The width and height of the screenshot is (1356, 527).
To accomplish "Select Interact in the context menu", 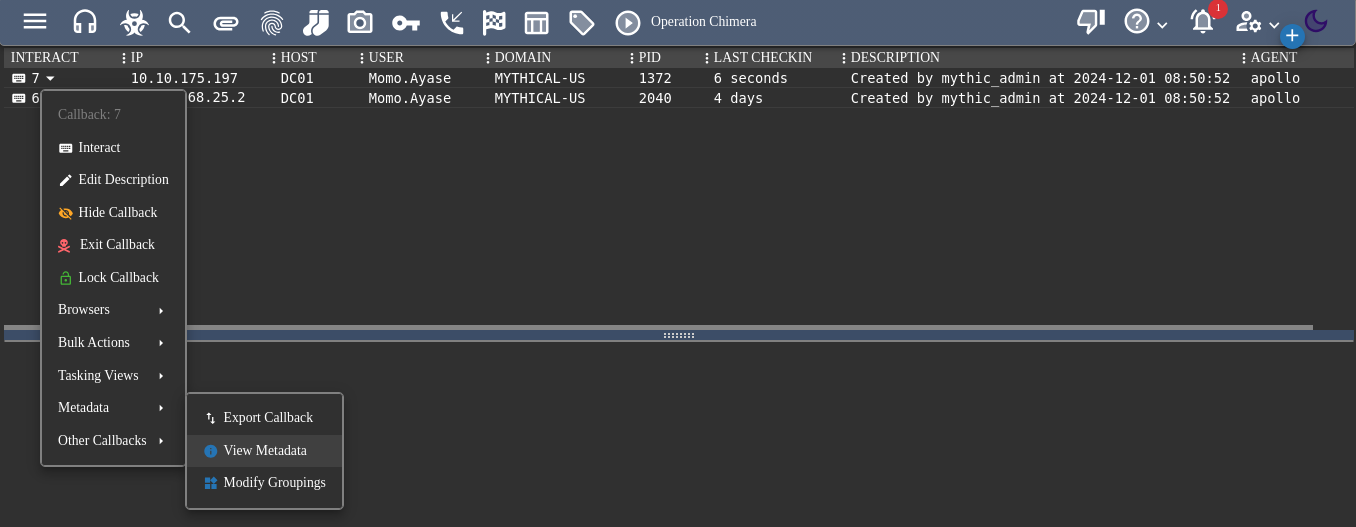I will 113,147.
